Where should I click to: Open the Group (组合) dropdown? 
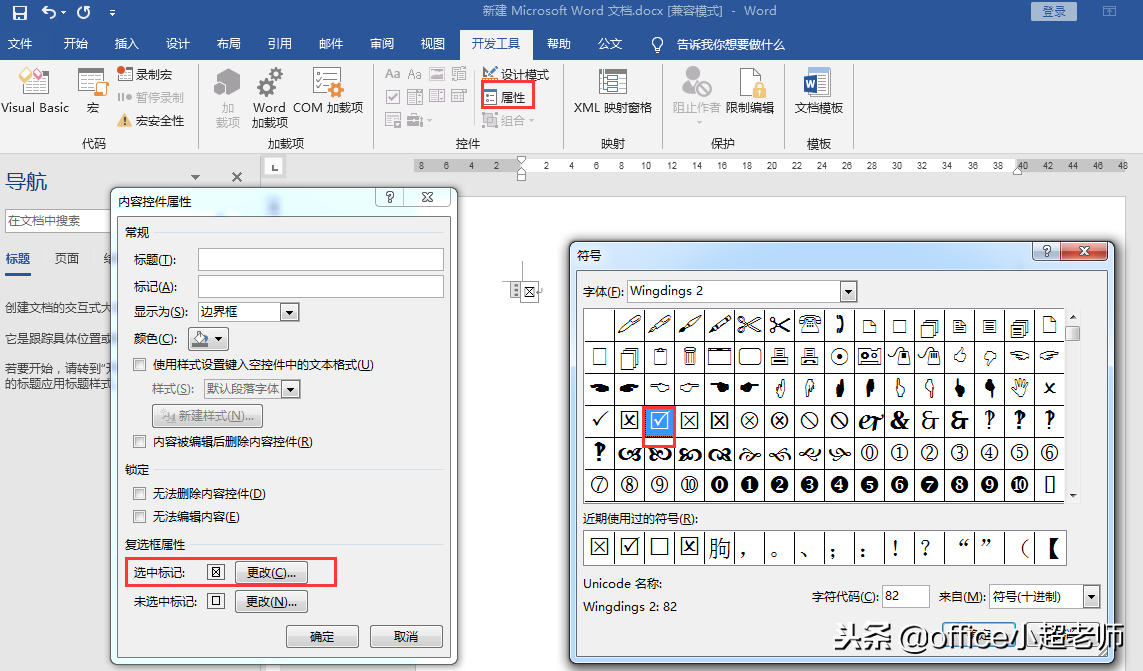point(509,120)
